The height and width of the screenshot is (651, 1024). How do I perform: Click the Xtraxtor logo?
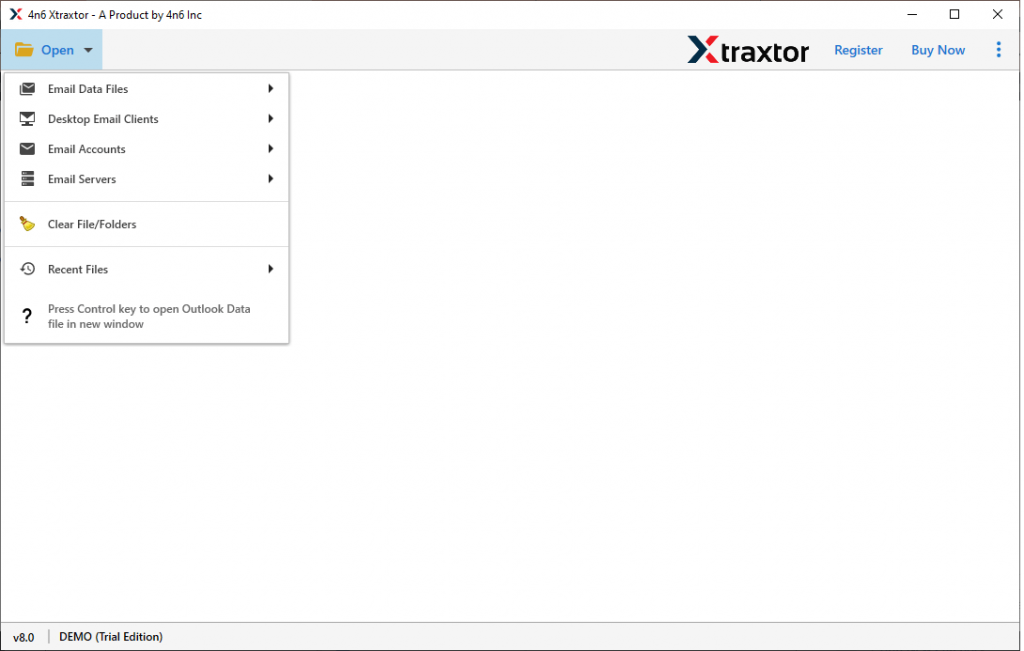pos(748,49)
